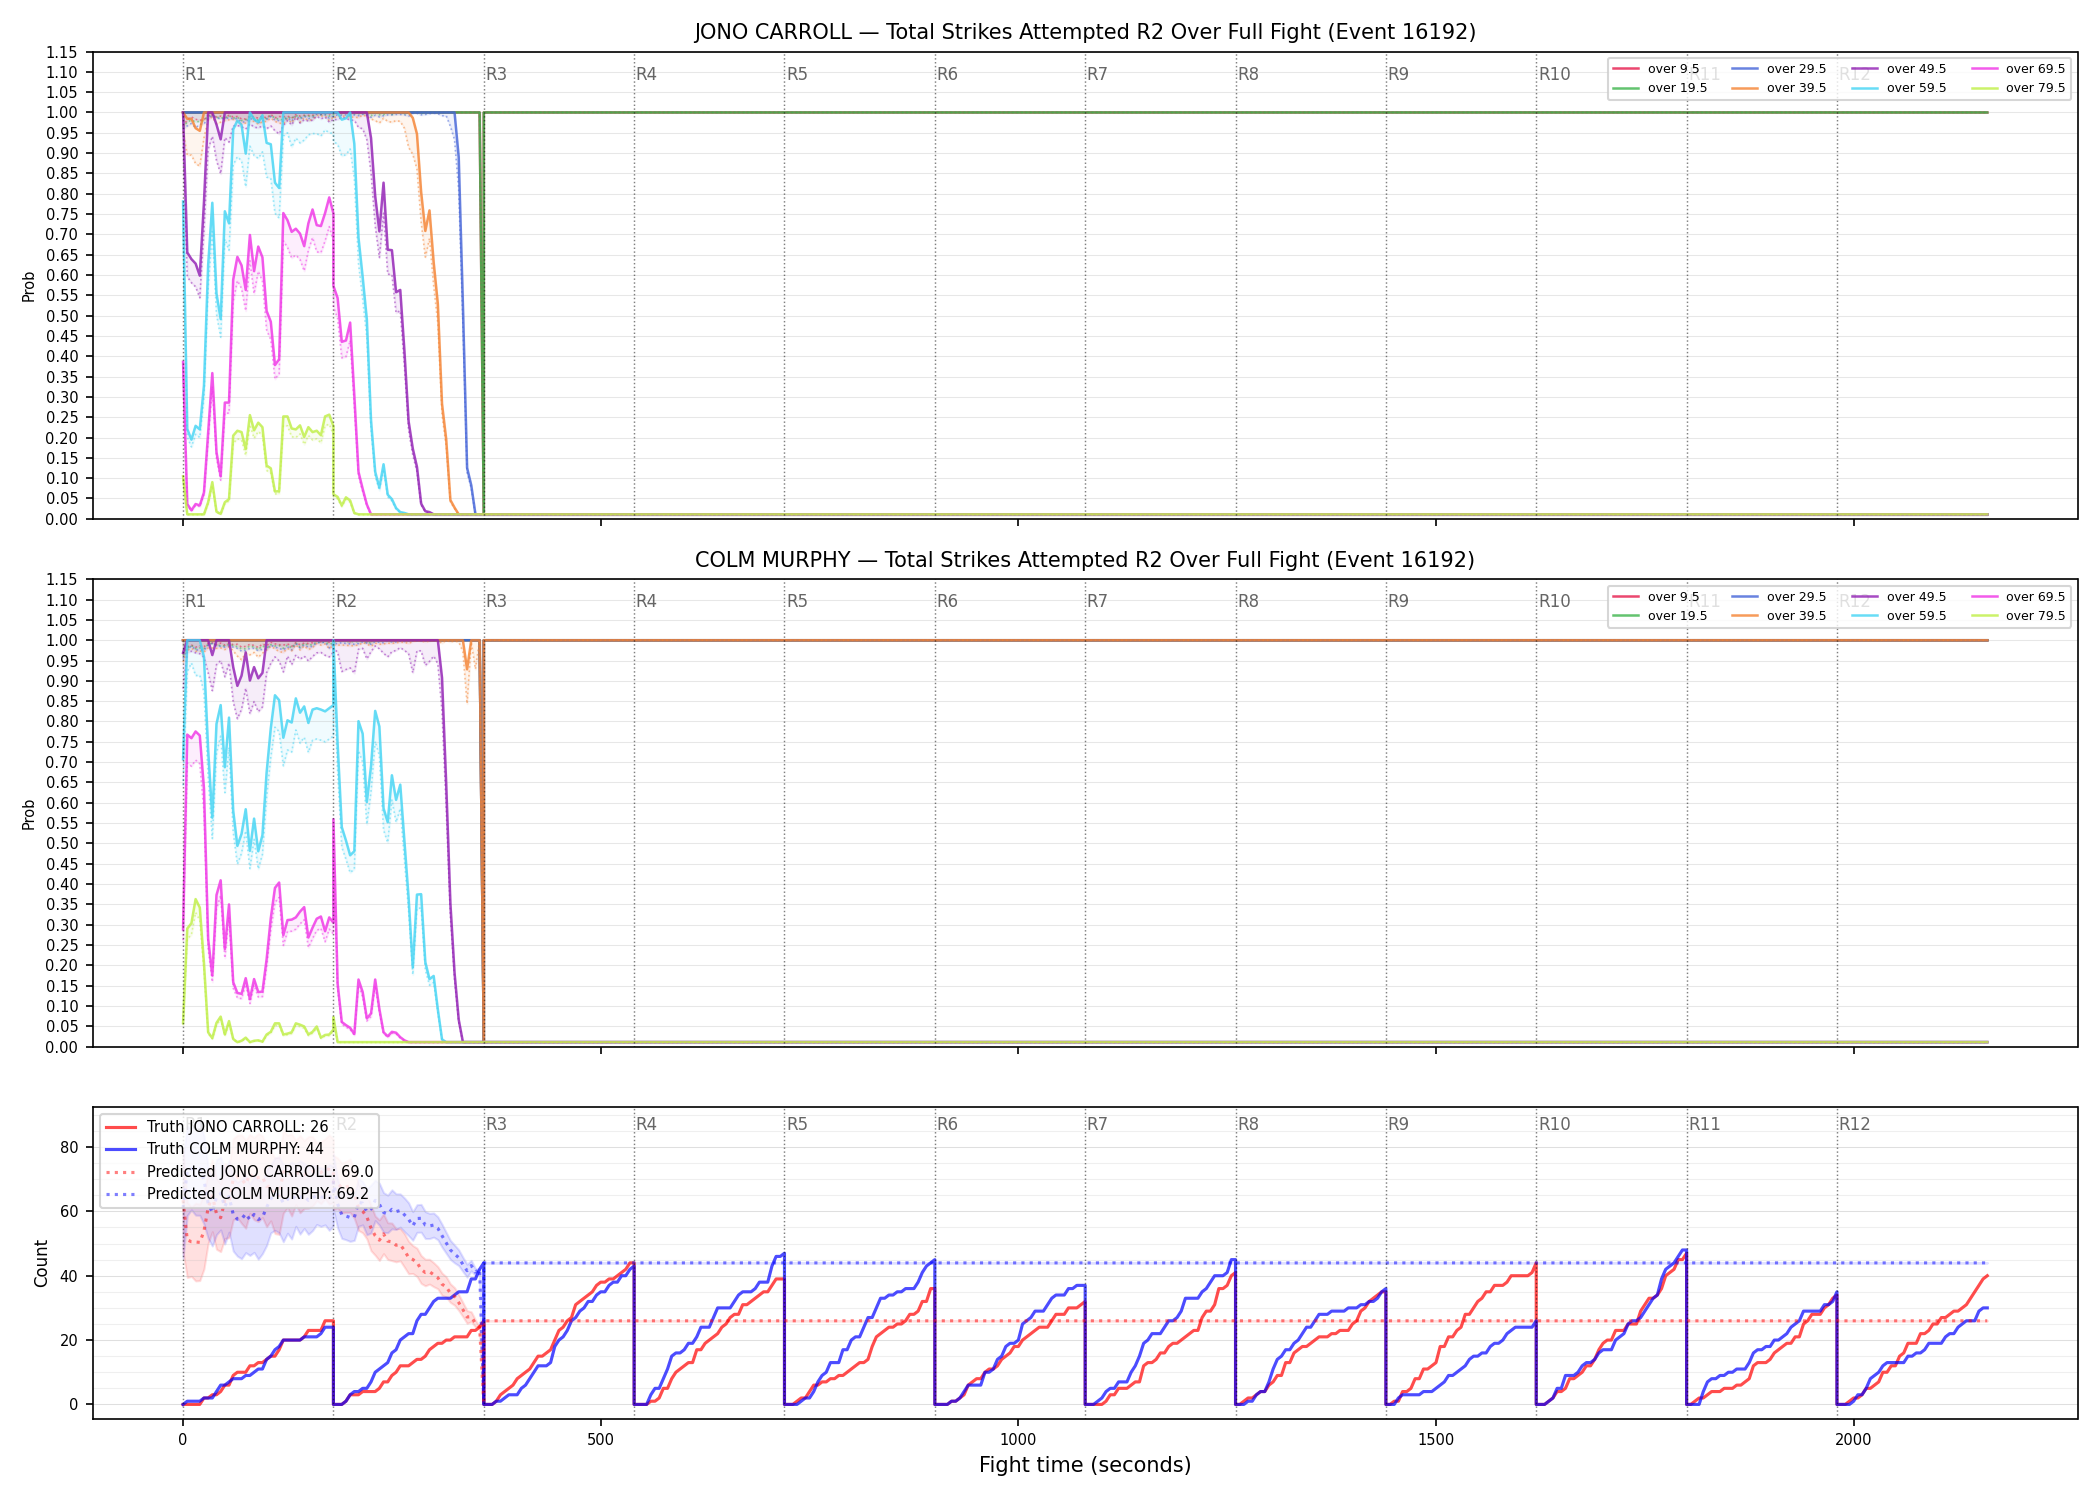Click the 2000 tick label on the x-axis
This screenshot has height=1500, width=2100.
[x=1853, y=1440]
